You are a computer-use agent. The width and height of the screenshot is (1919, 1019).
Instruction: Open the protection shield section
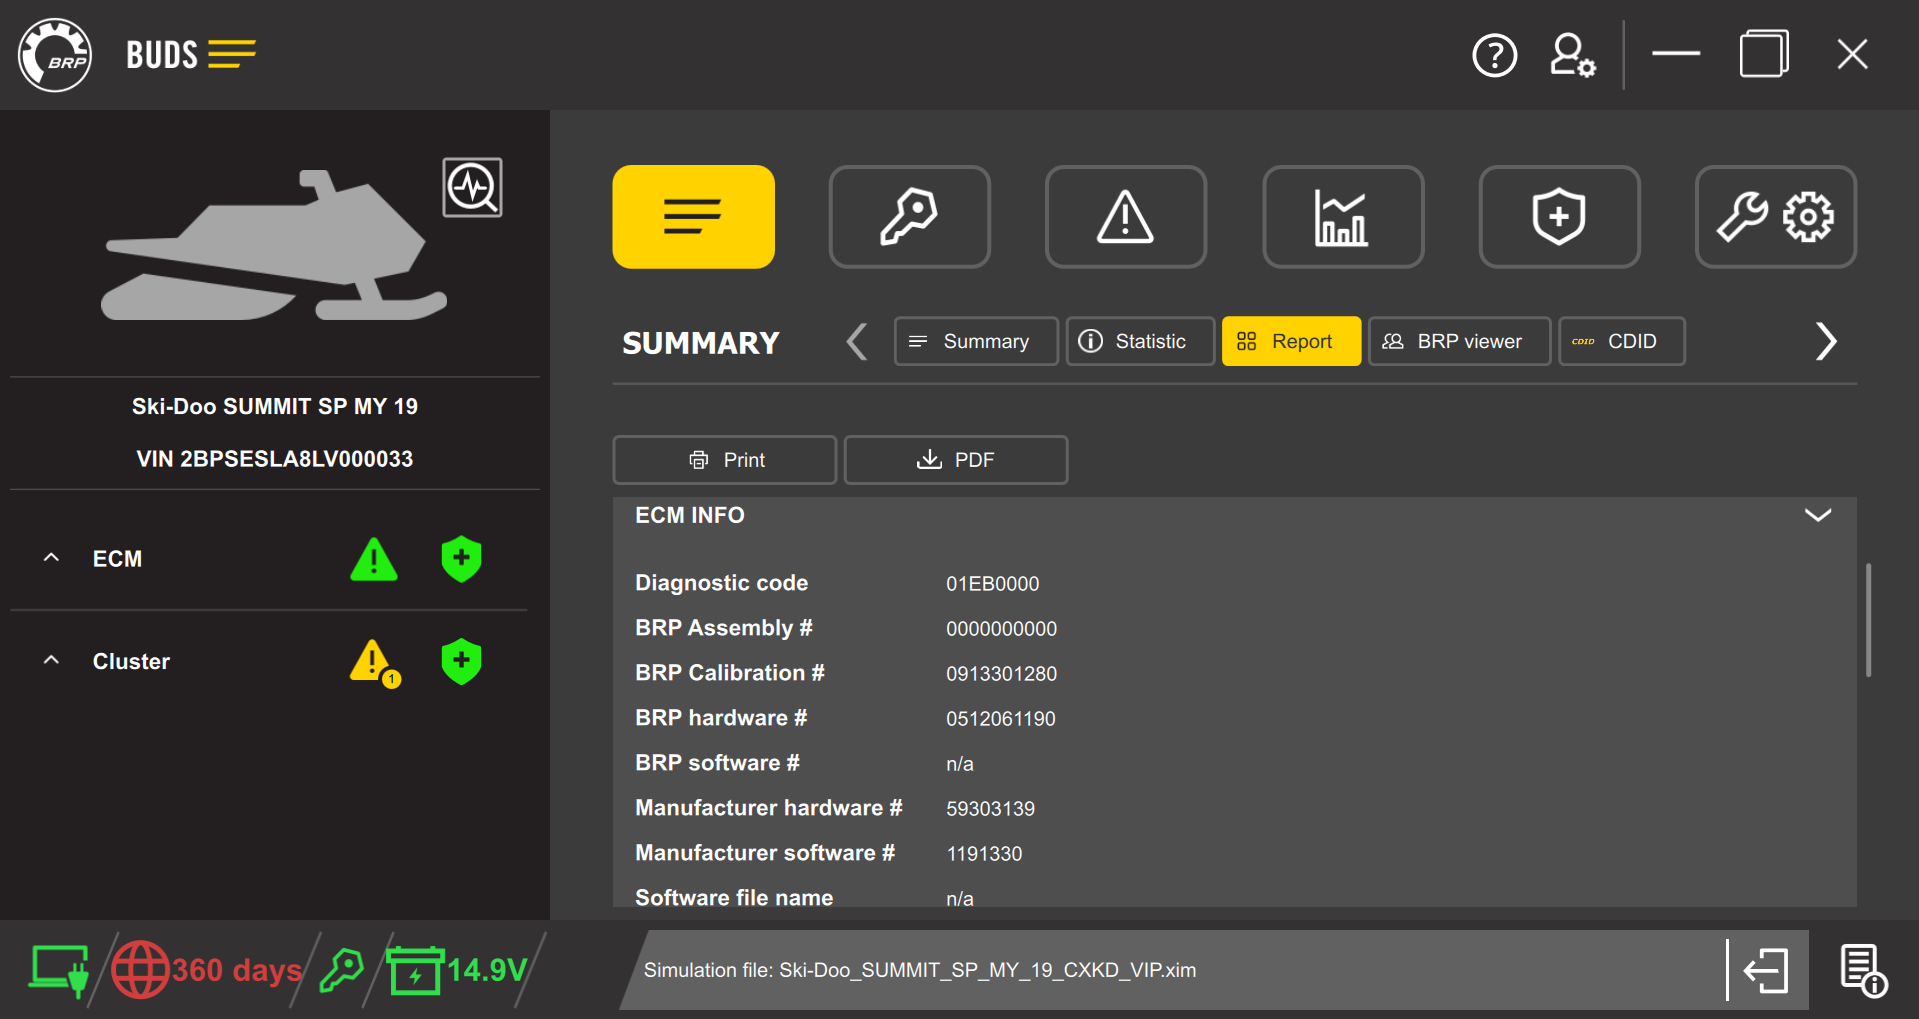point(1558,216)
